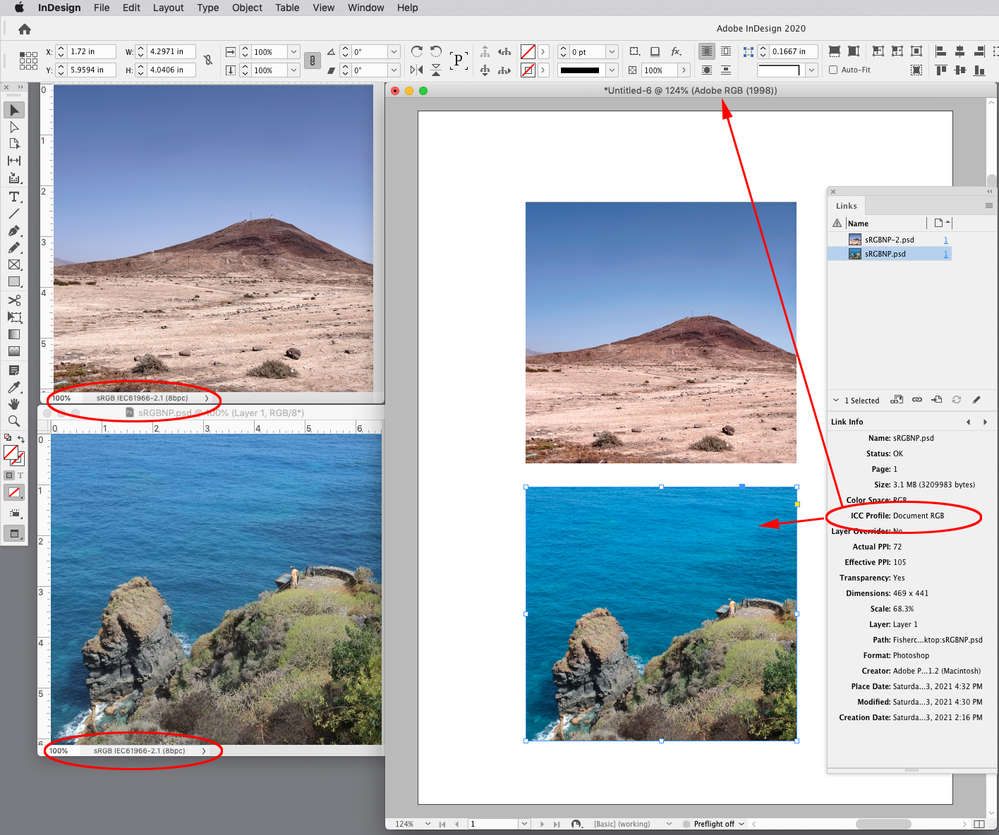This screenshot has height=835, width=999.
Task: Toggle constrain width and height proportions
Action: [x=208, y=60]
